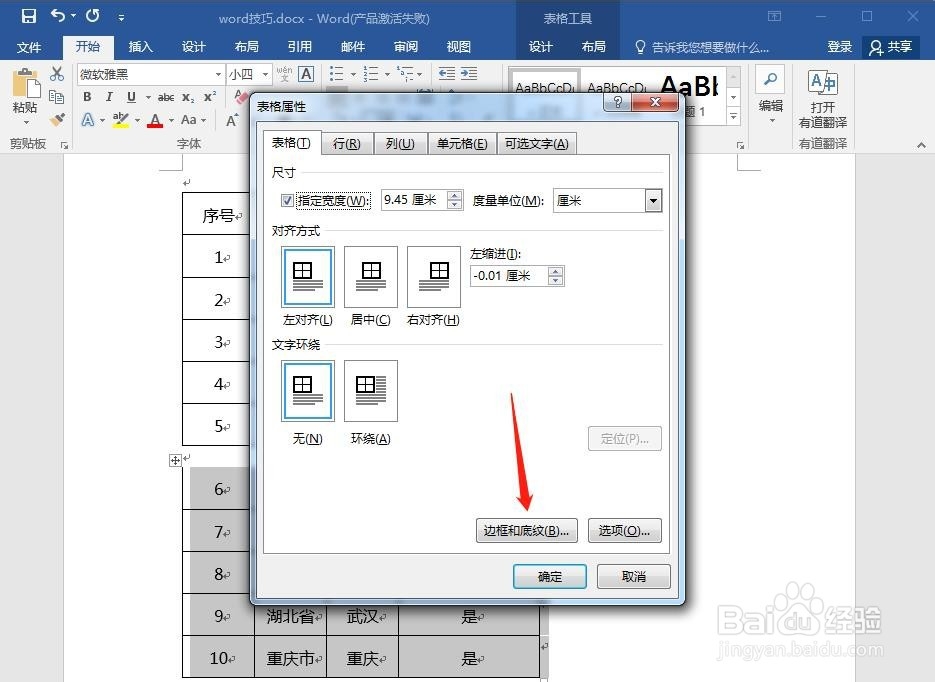Toggle Bold formatting
Screen dimensions: 935x682
(88, 96)
